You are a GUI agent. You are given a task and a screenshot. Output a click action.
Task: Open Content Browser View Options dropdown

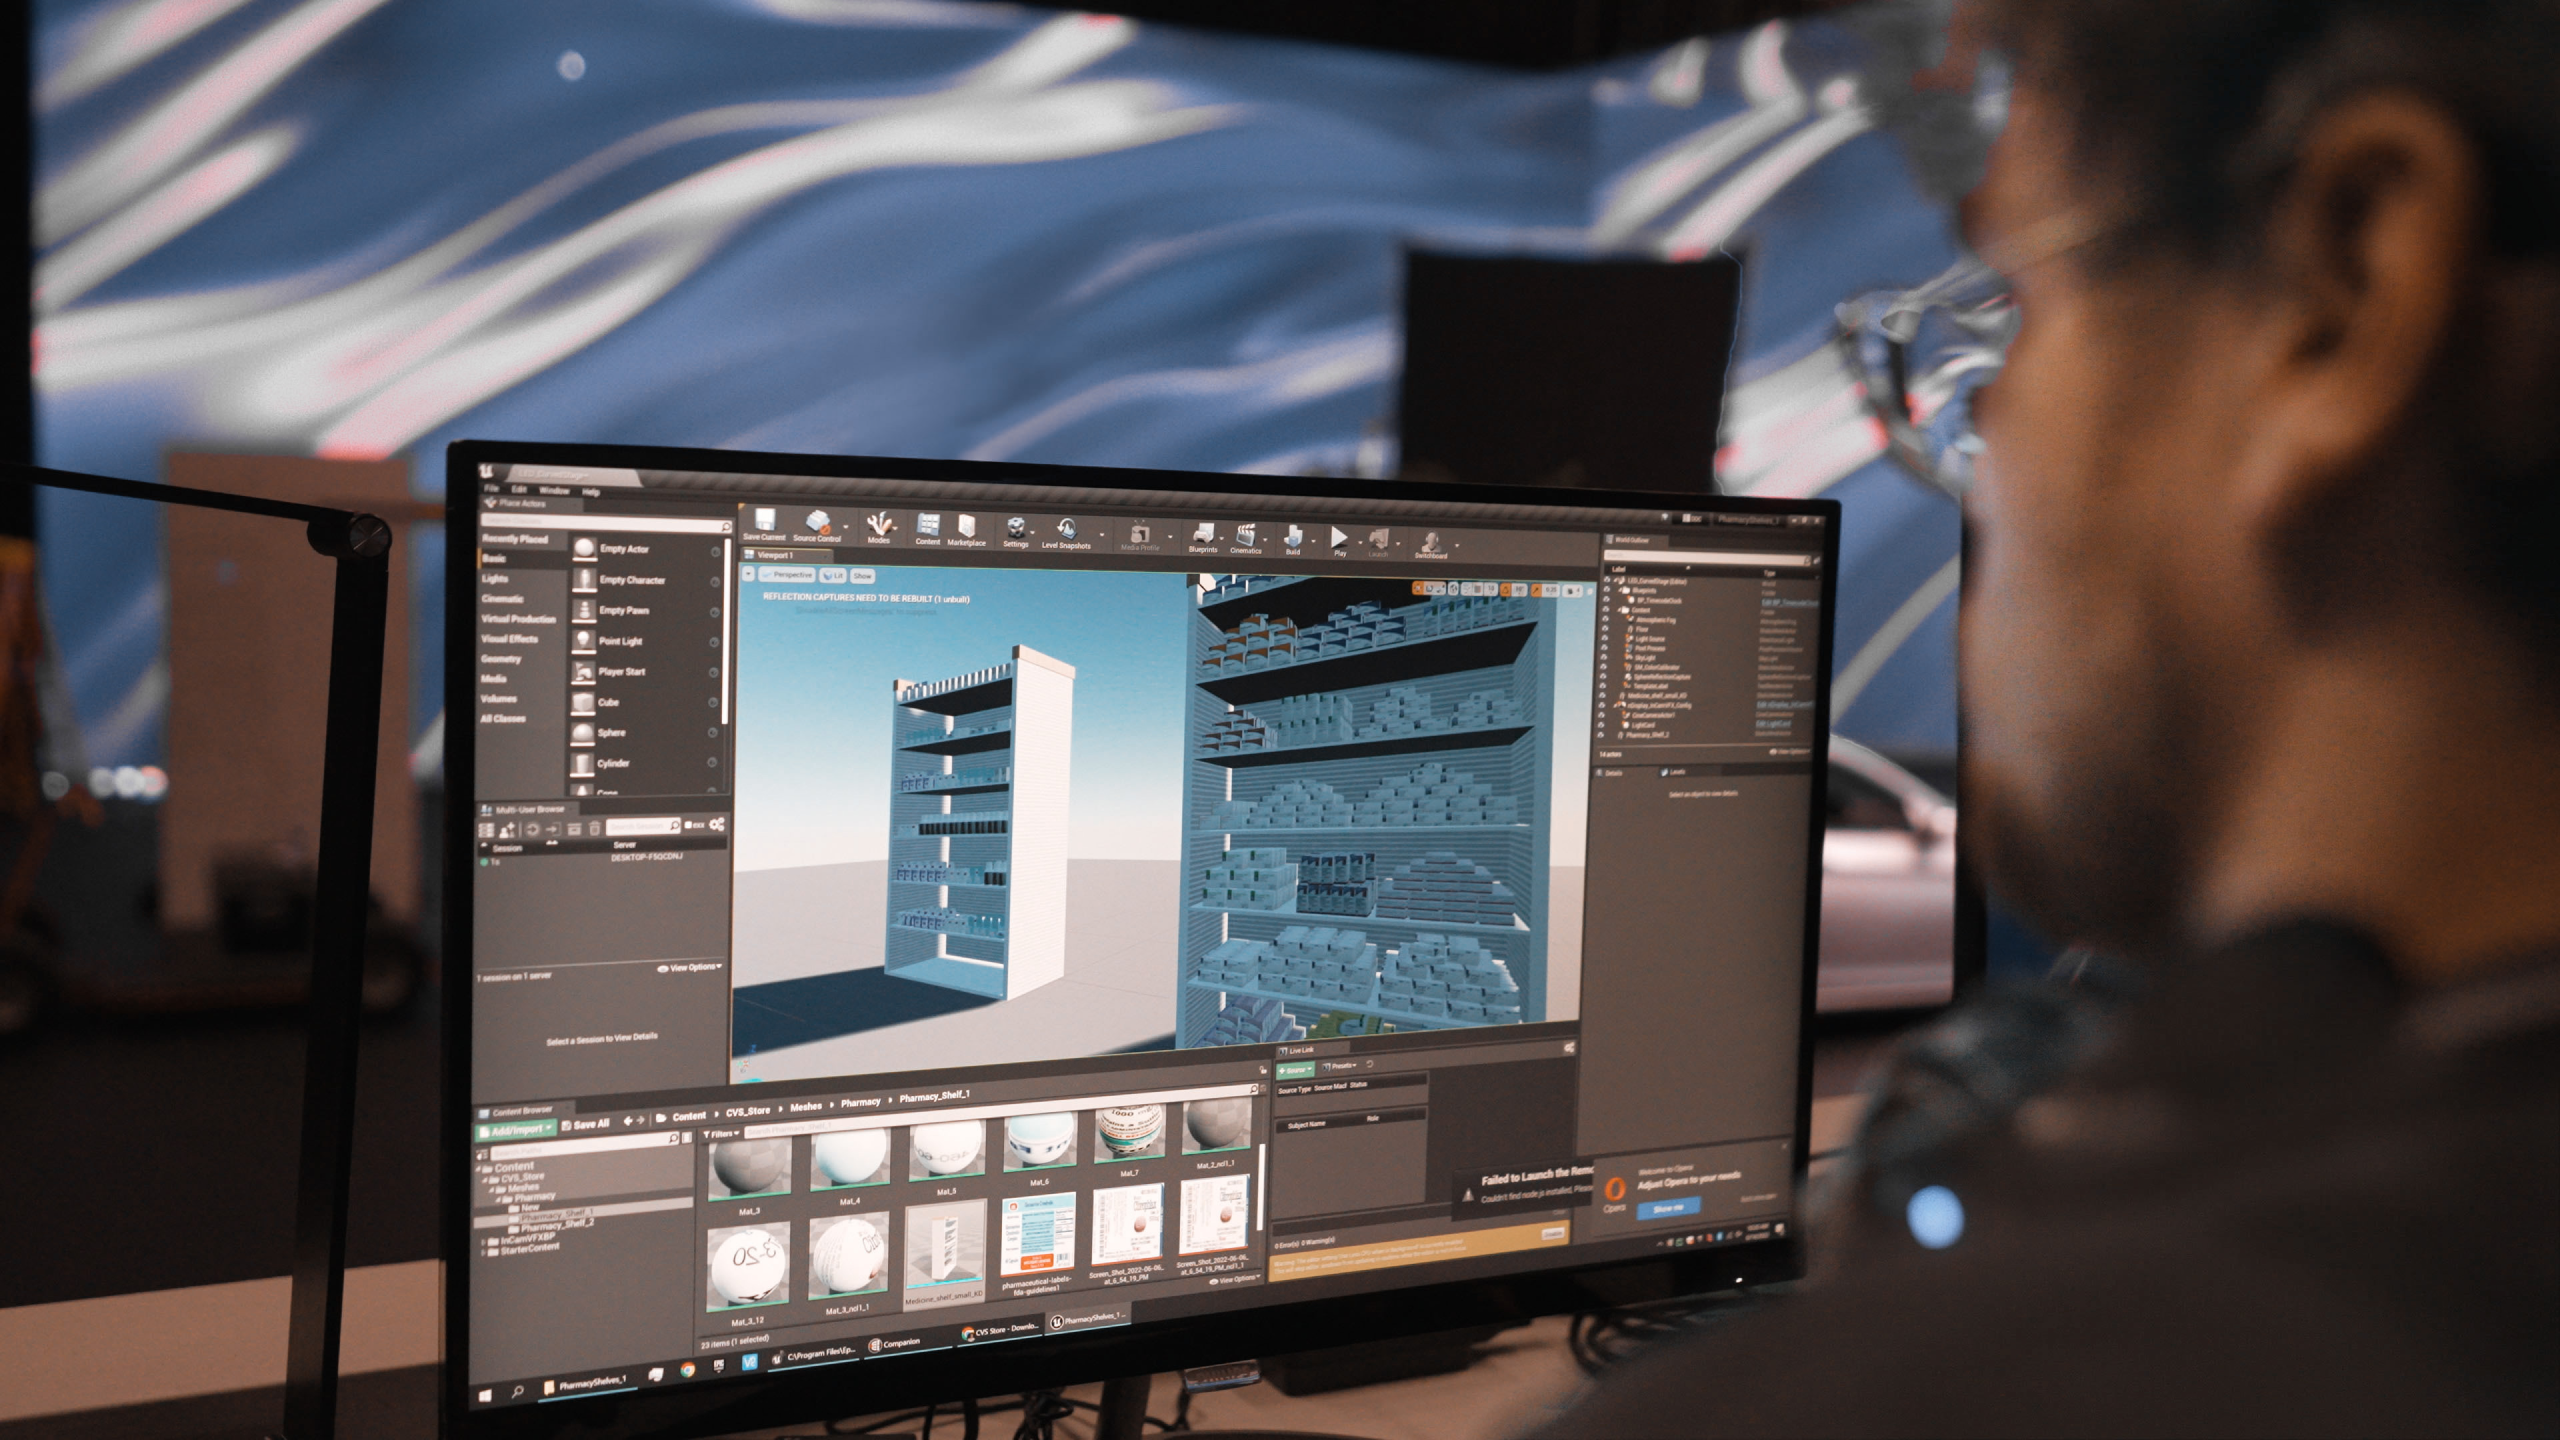click(x=1235, y=1280)
